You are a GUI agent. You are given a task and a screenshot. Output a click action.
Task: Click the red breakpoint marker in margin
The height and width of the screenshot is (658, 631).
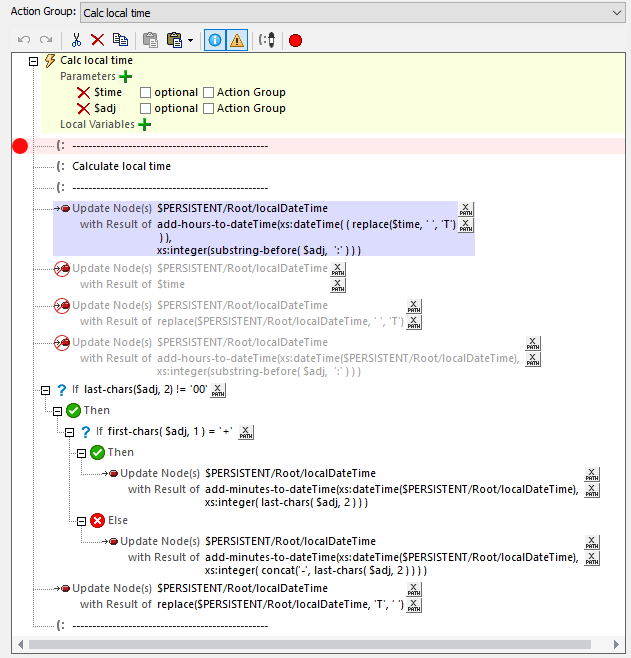click(x=19, y=146)
